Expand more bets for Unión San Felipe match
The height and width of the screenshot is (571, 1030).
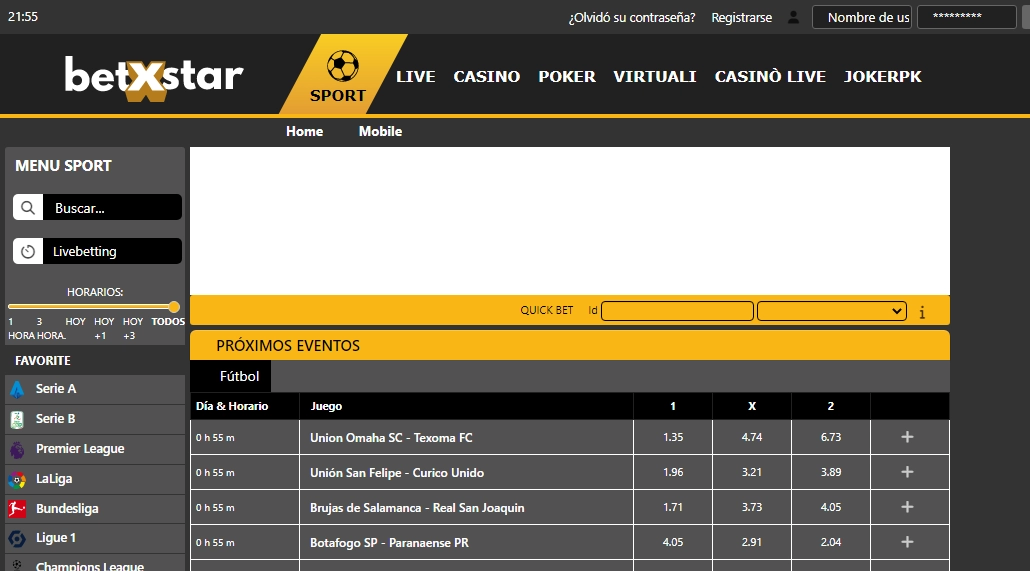click(x=907, y=472)
